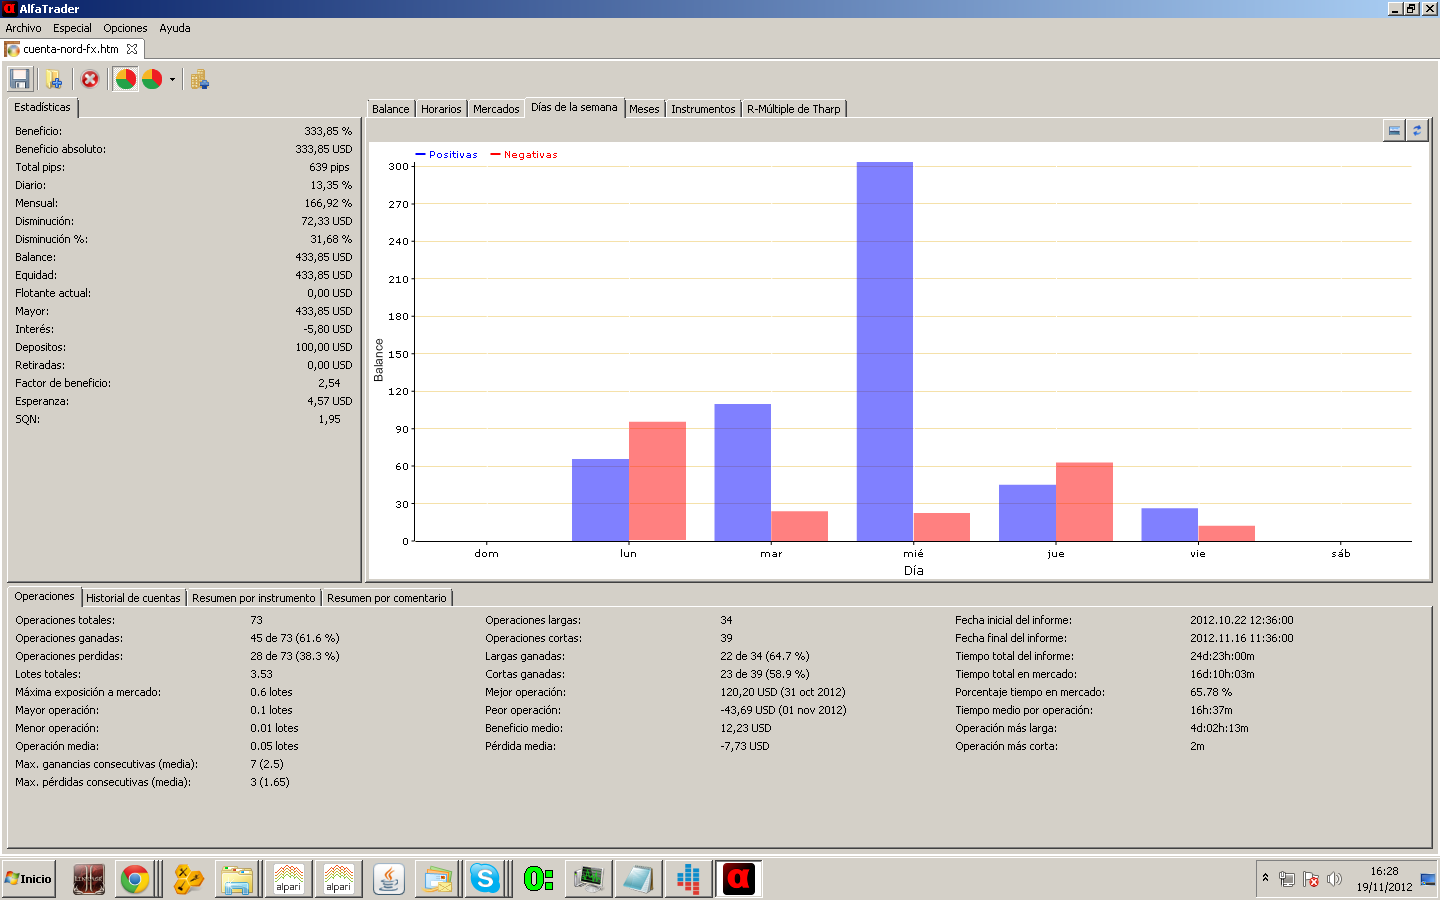Click the Inicio start button
The width and height of the screenshot is (1440, 900).
click(29, 879)
